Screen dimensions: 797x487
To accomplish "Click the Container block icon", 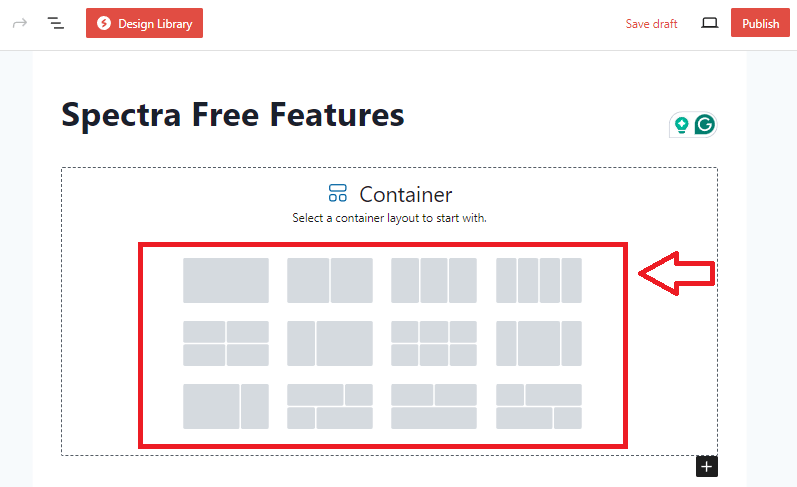I will [x=337, y=194].
